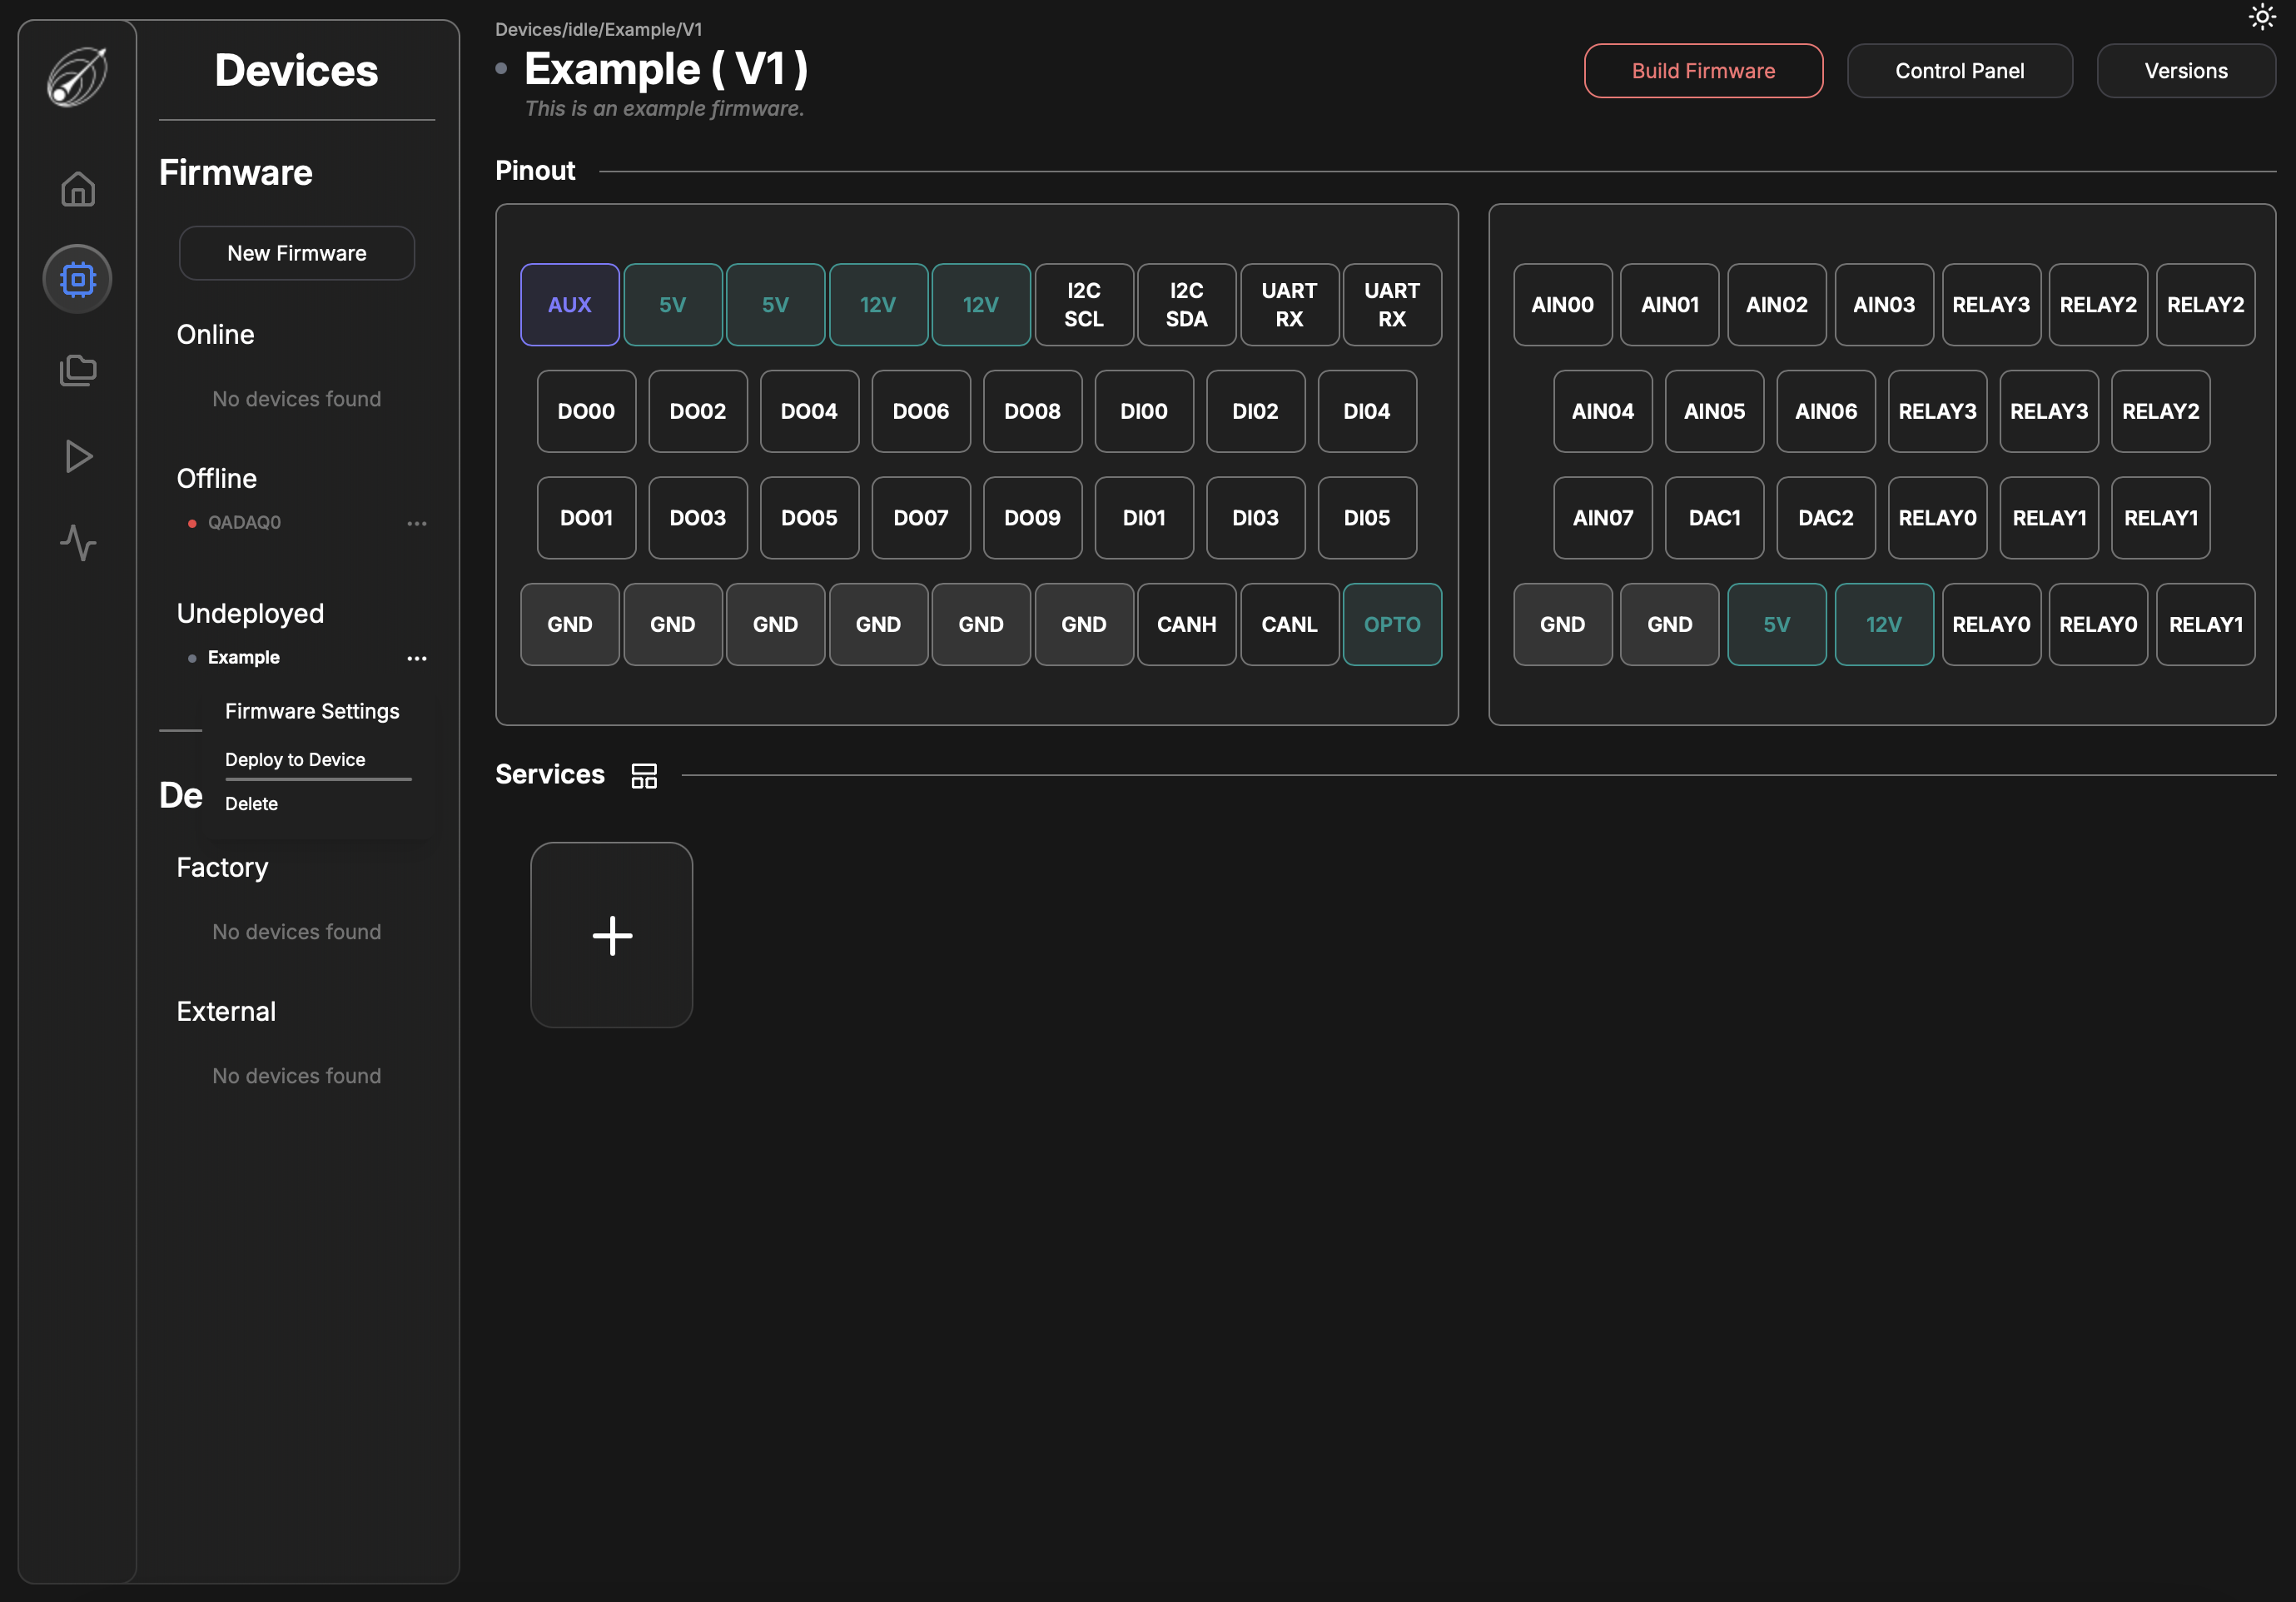Image resolution: width=2296 pixels, height=1602 pixels.
Task: Click the app logo icon
Action: tap(78, 76)
